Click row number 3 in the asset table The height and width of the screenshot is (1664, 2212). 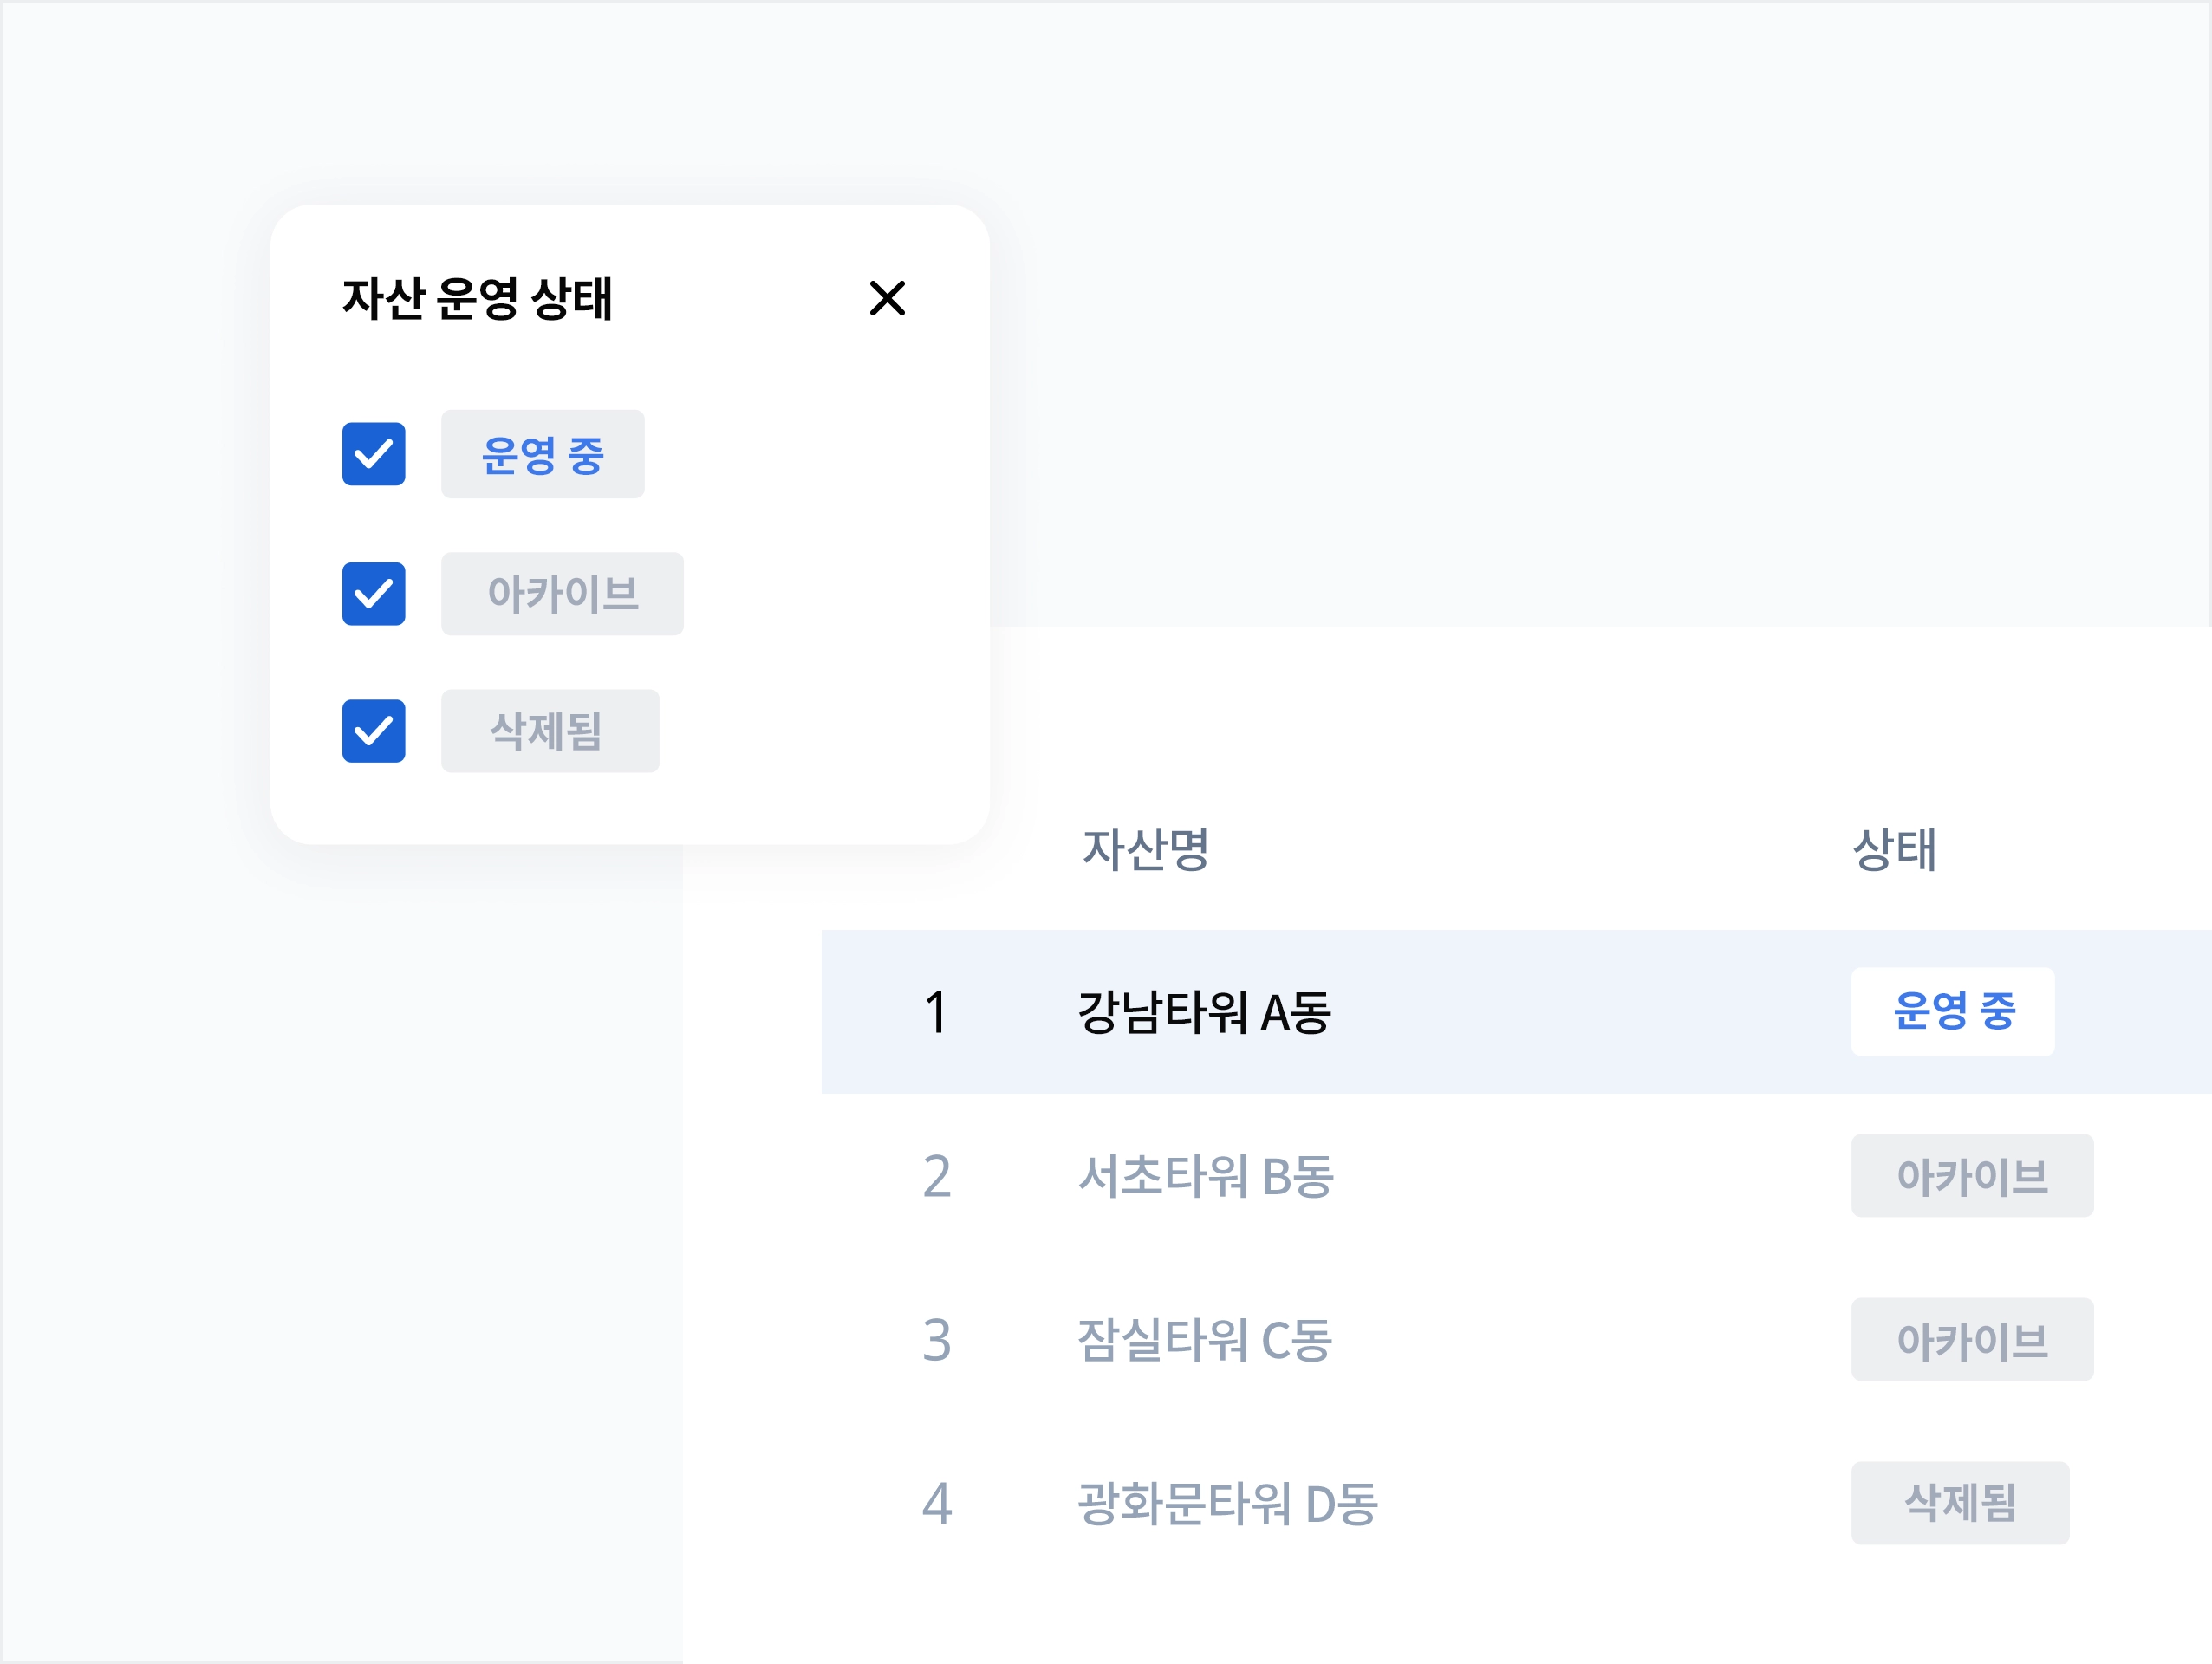pyautogui.click(x=936, y=1340)
